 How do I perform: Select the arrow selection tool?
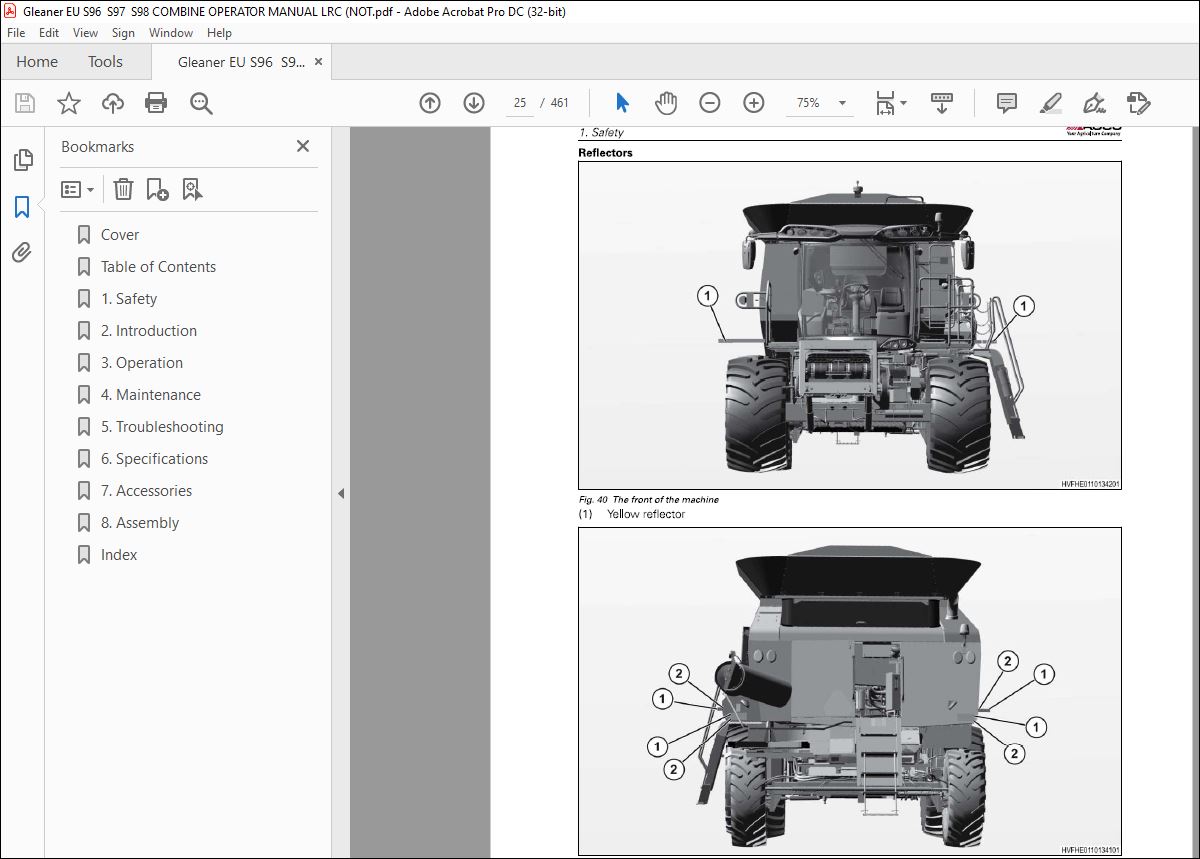622,103
